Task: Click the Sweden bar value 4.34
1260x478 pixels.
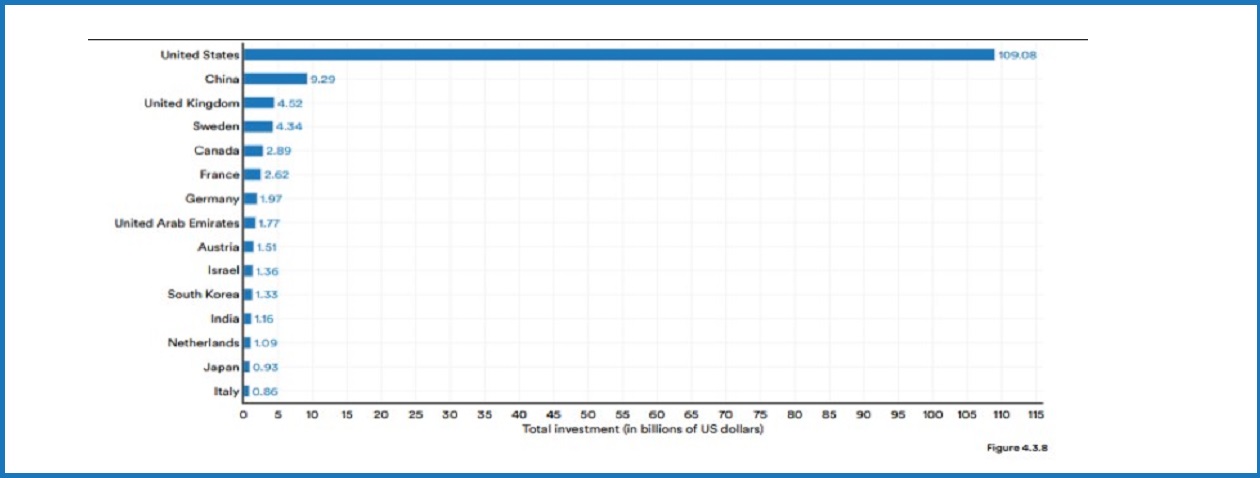Action: point(289,127)
